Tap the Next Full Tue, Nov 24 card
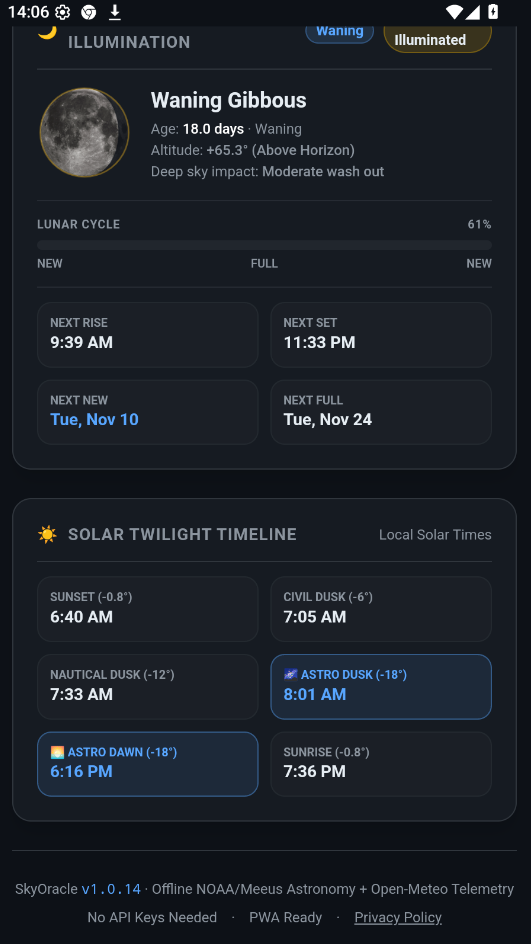This screenshot has height=944, width=531. coord(381,412)
